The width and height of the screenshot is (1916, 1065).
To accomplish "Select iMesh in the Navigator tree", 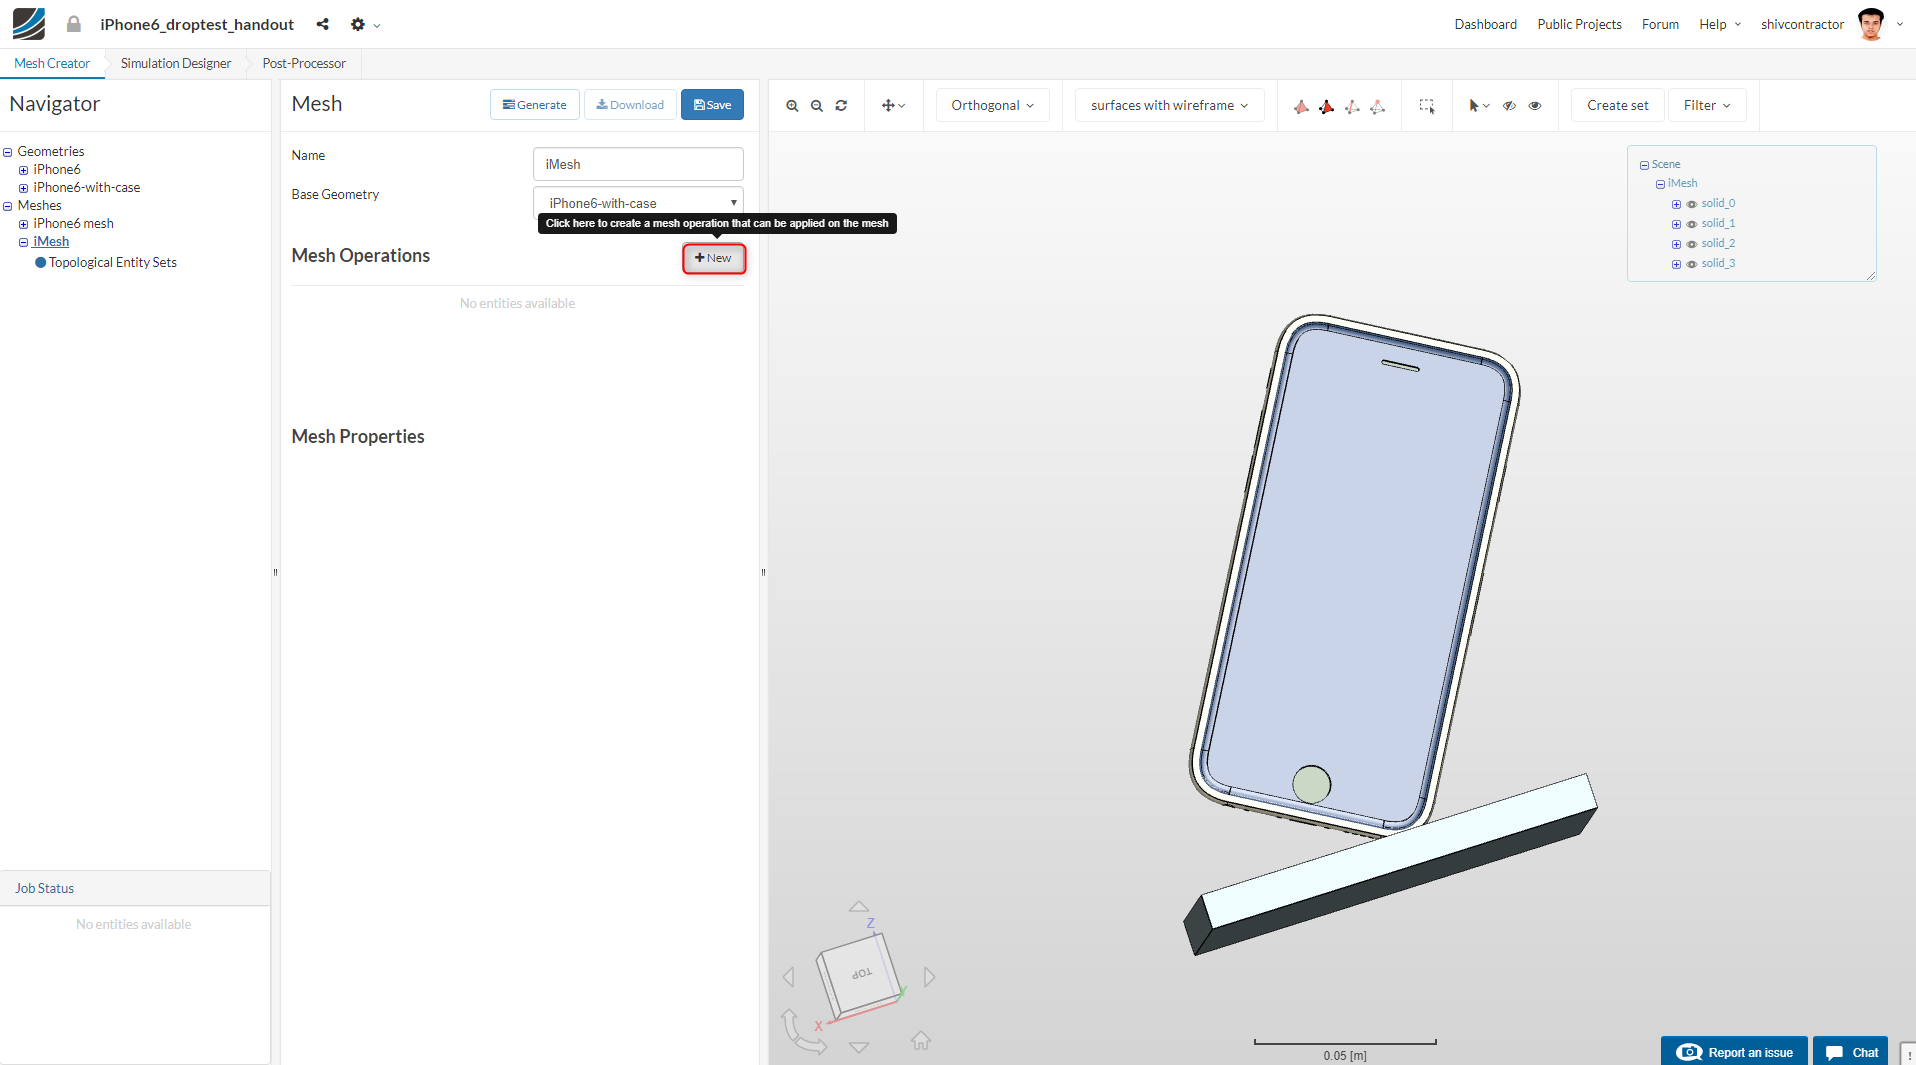I will tap(51, 242).
